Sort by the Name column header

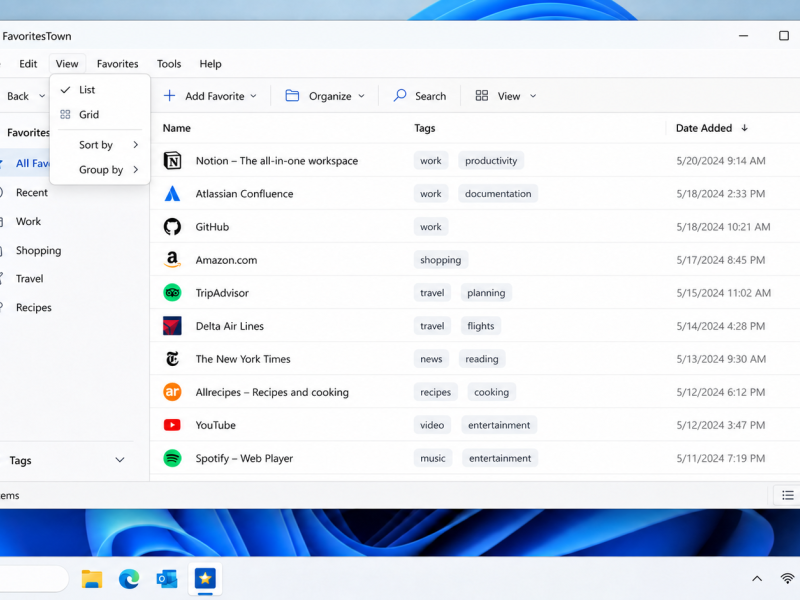tap(177, 128)
